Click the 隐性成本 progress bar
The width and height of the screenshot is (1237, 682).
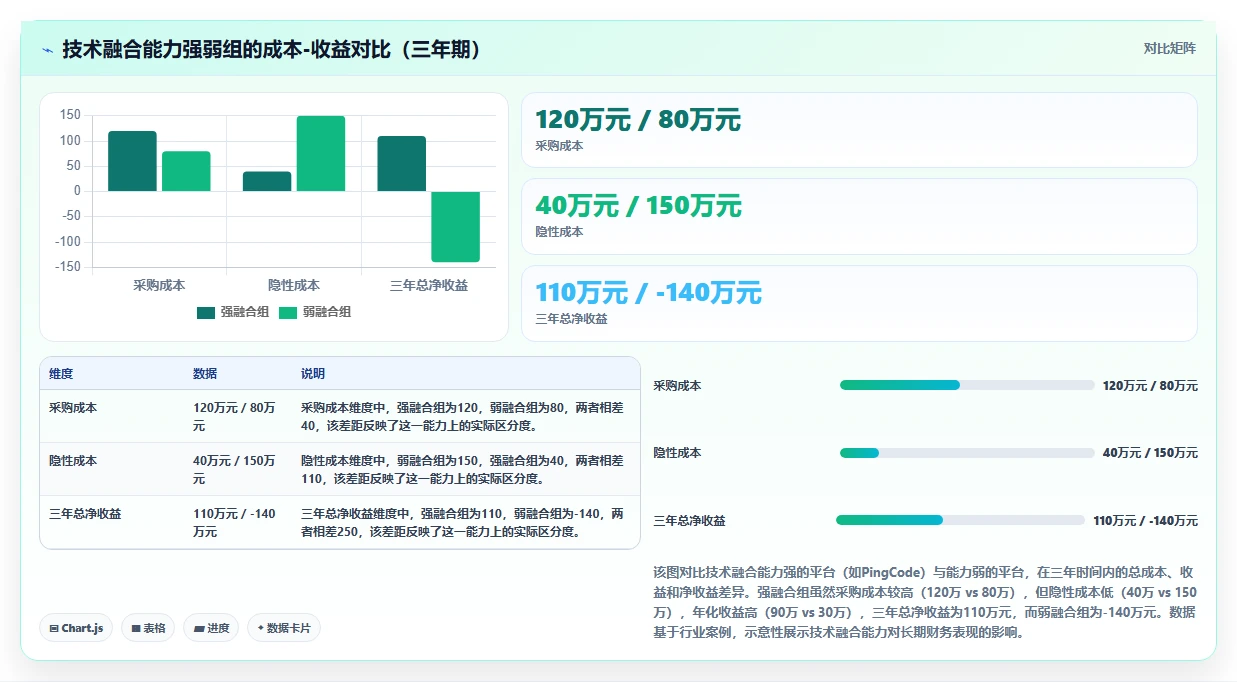pyautogui.click(x=967, y=453)
